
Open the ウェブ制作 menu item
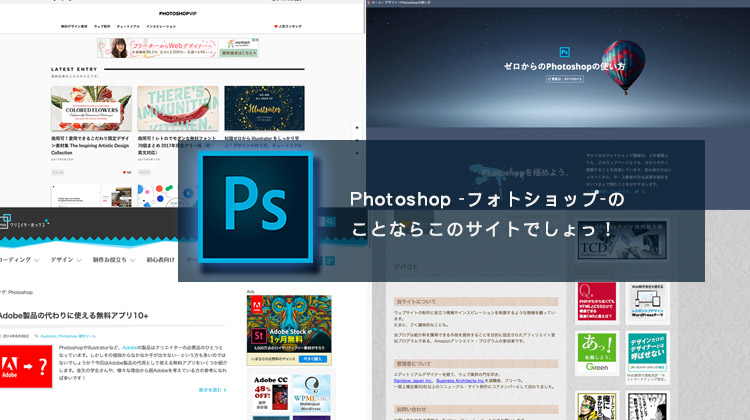click(102, 26)
